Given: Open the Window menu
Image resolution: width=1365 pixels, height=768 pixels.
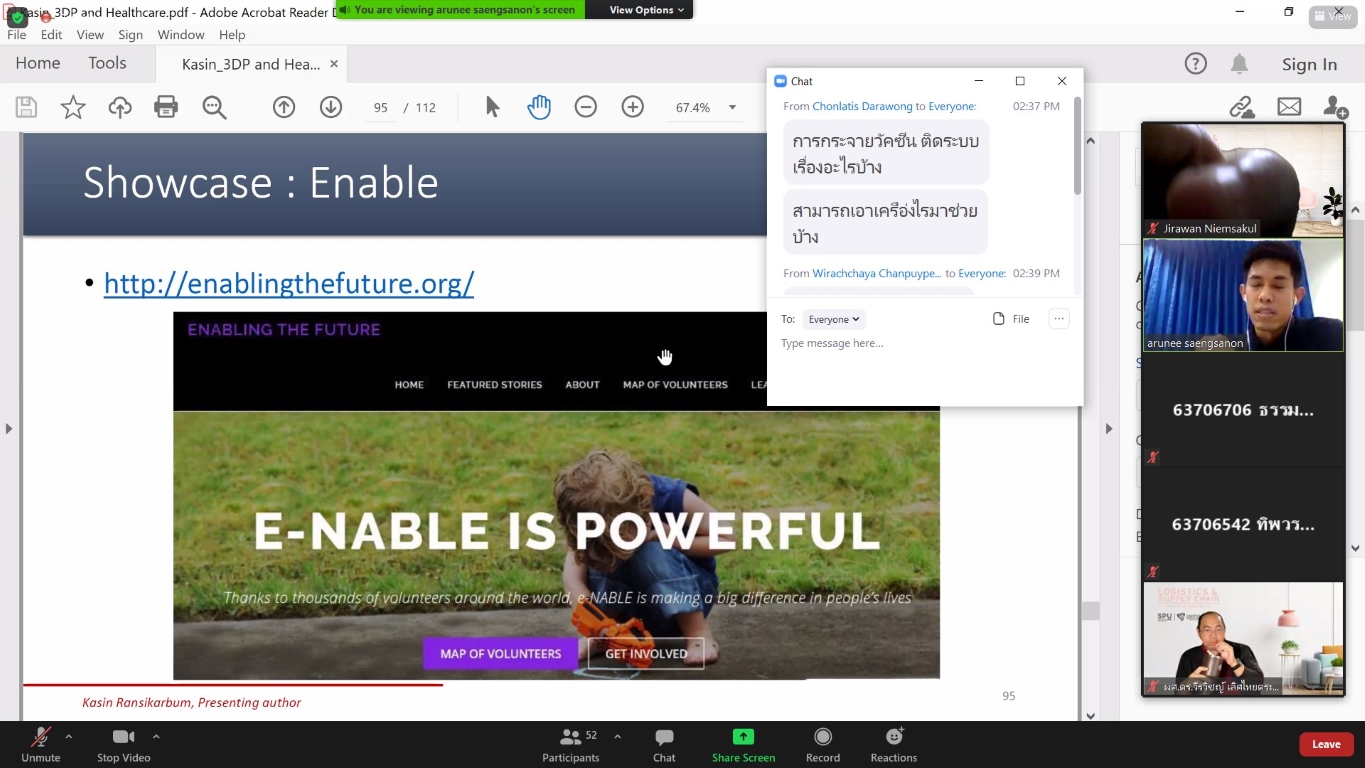Looking at the screenshot, I should point(181,34).
